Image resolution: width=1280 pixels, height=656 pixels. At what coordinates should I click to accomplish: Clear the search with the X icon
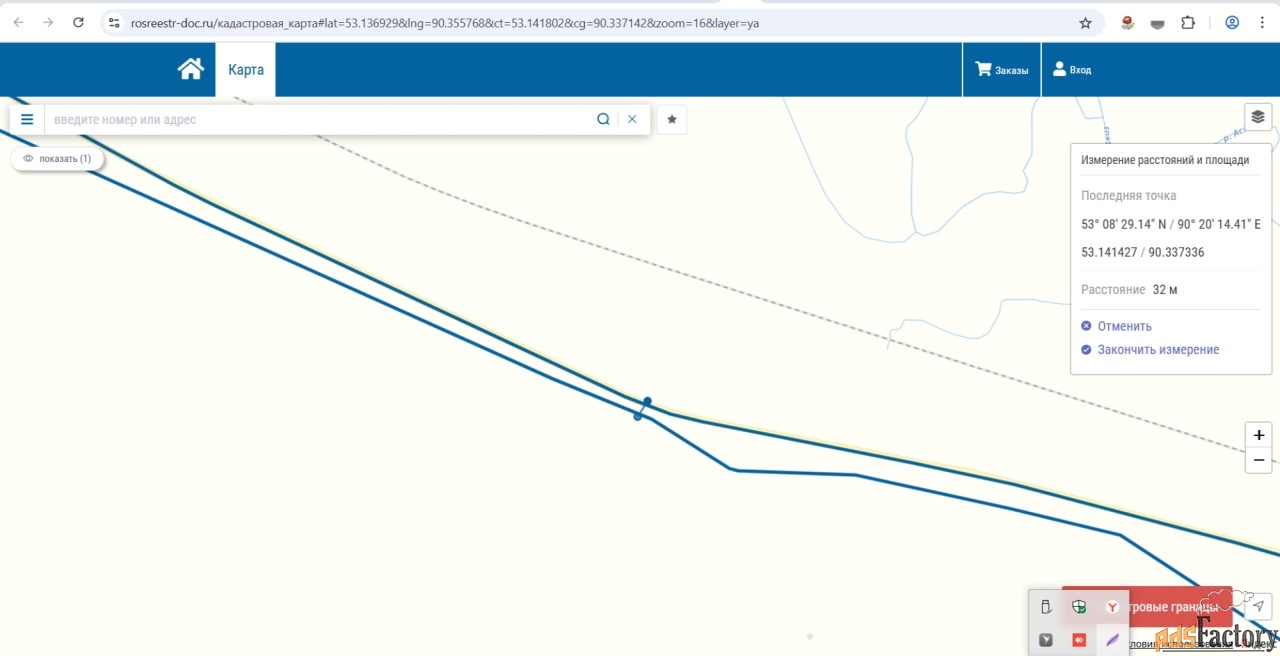(x=632, y=119)
